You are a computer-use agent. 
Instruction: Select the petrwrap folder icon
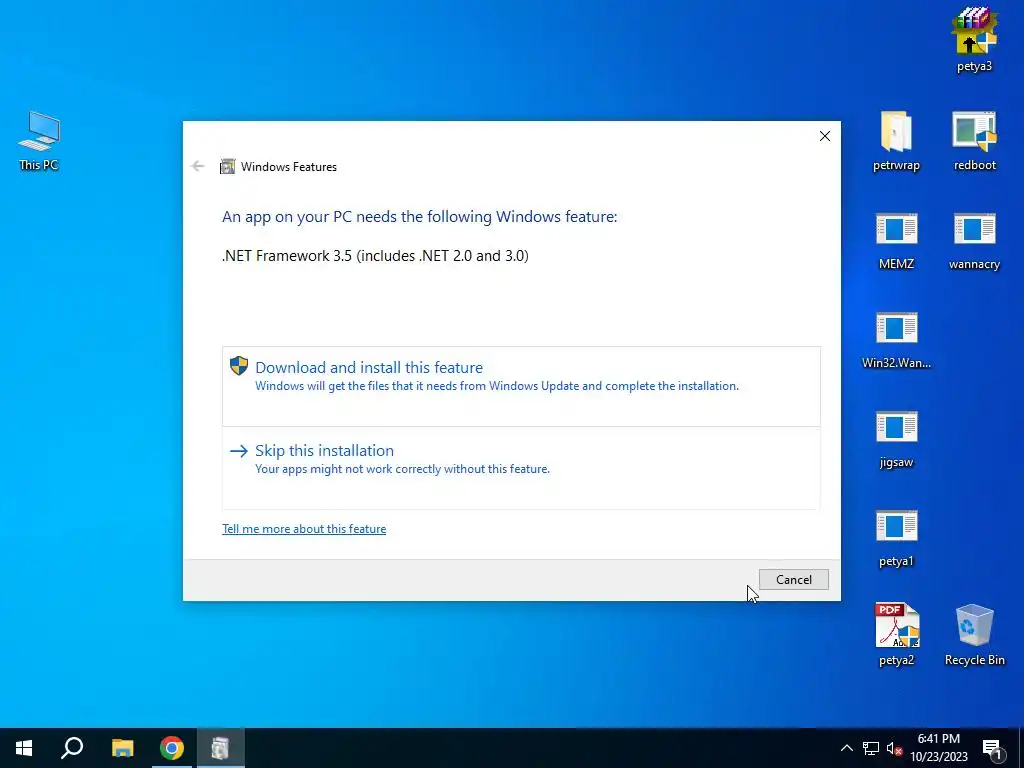coord(896,140)
